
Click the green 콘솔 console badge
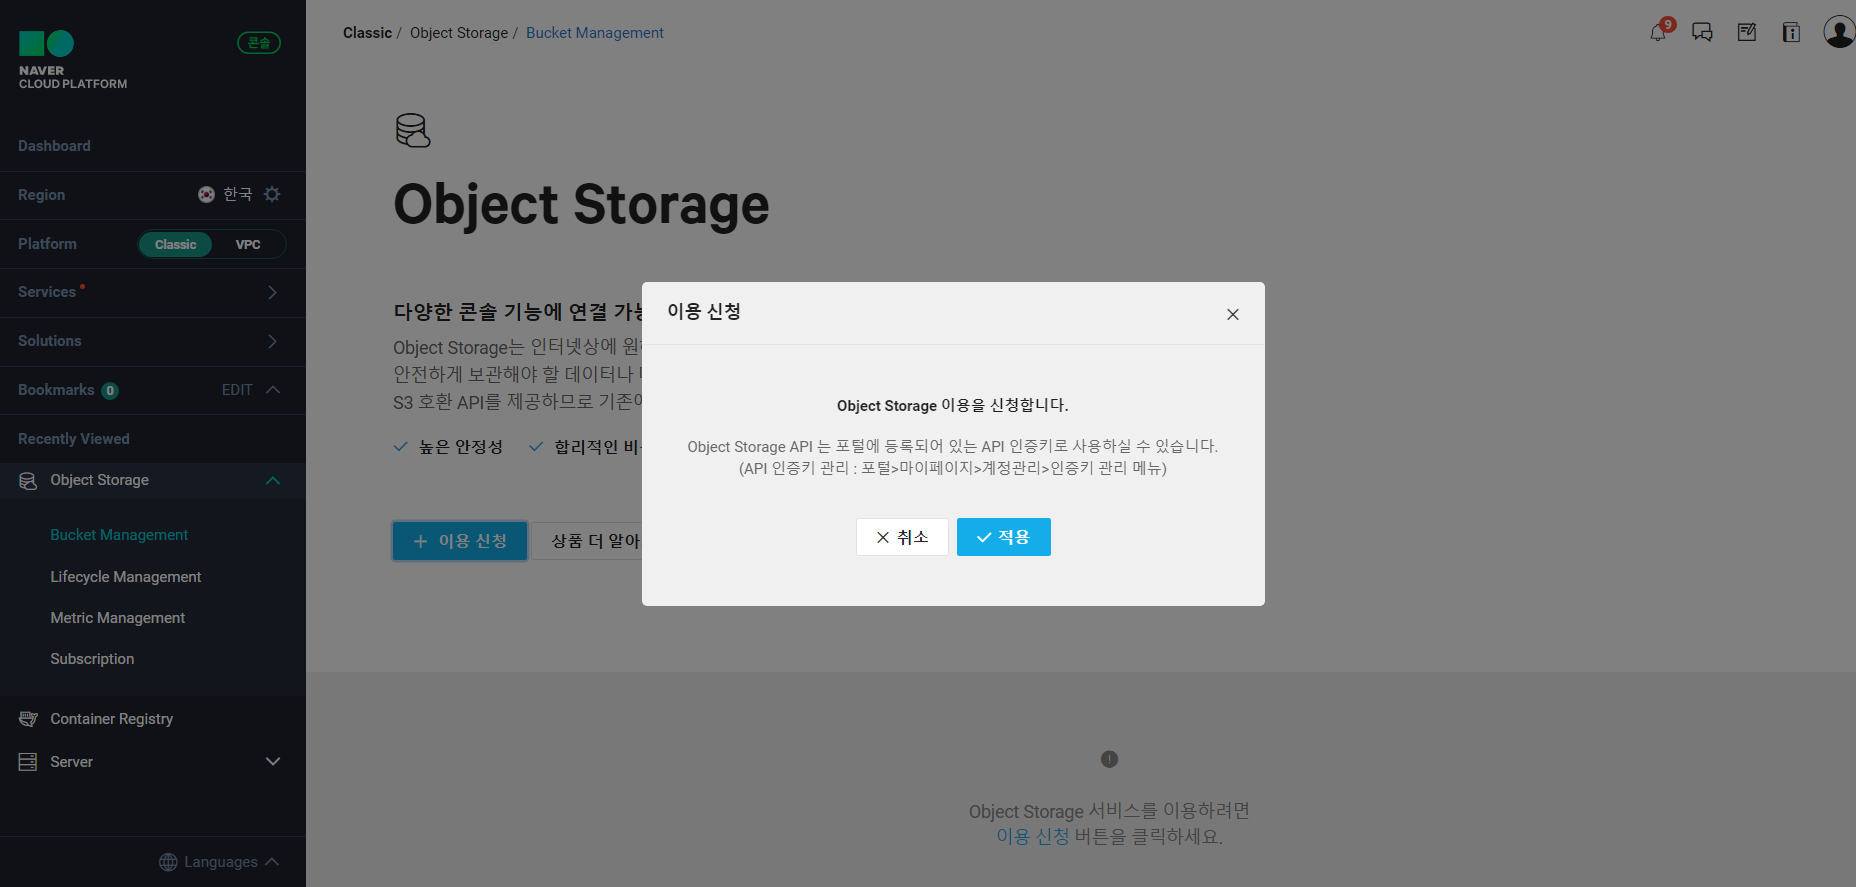tap(259, 43)
